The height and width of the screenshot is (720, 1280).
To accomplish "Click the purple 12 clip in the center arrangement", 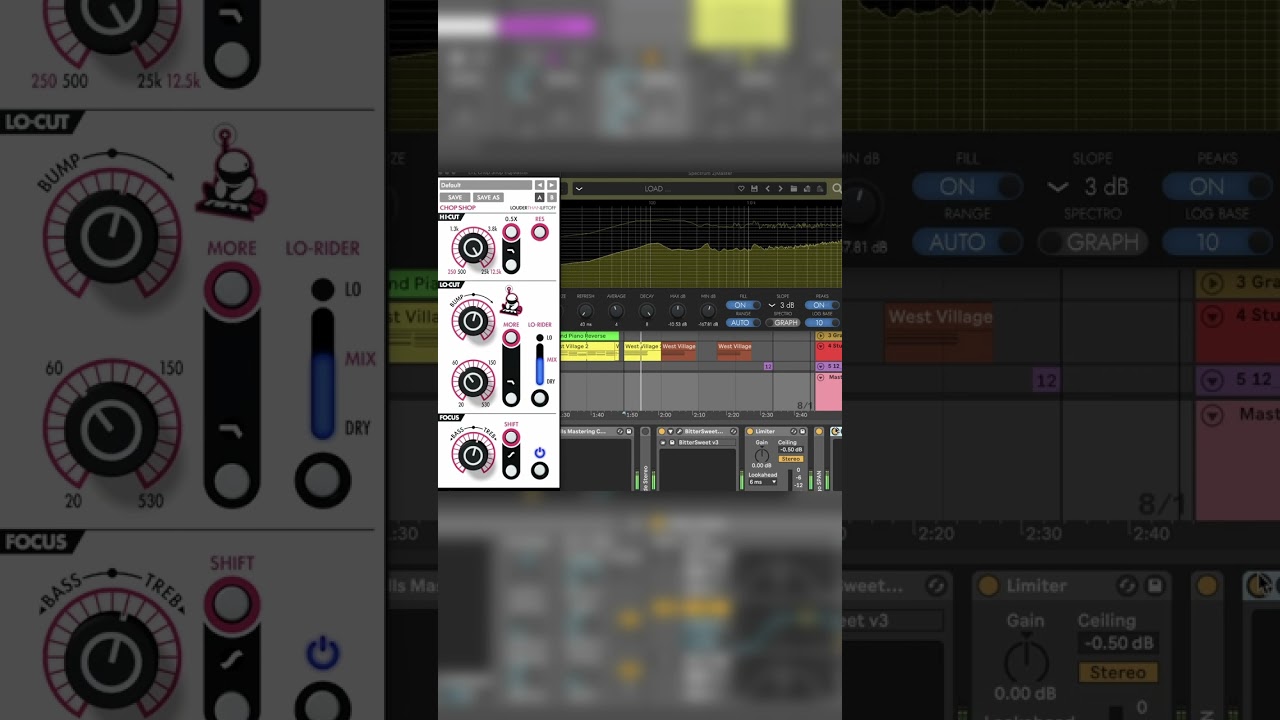I will click(768, 366).
